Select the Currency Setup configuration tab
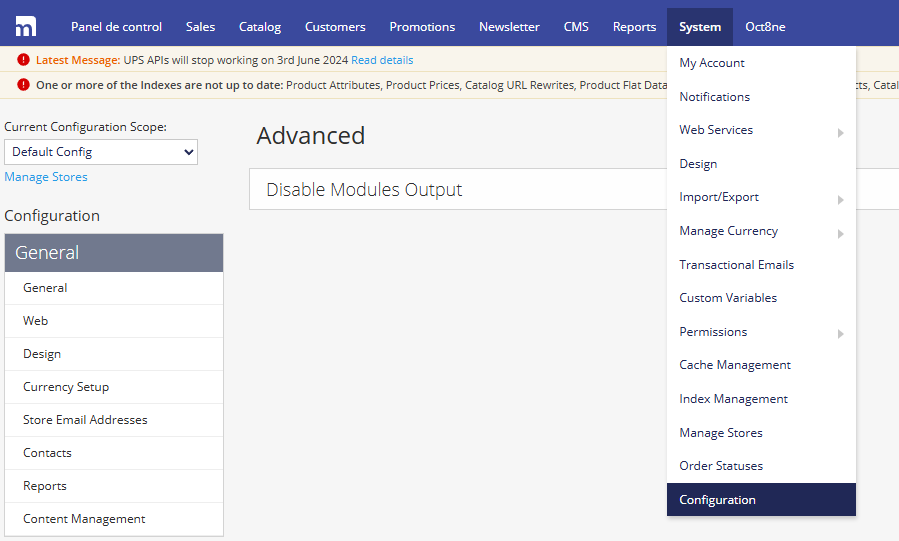 pyautogui.click(x=66, y=387)
